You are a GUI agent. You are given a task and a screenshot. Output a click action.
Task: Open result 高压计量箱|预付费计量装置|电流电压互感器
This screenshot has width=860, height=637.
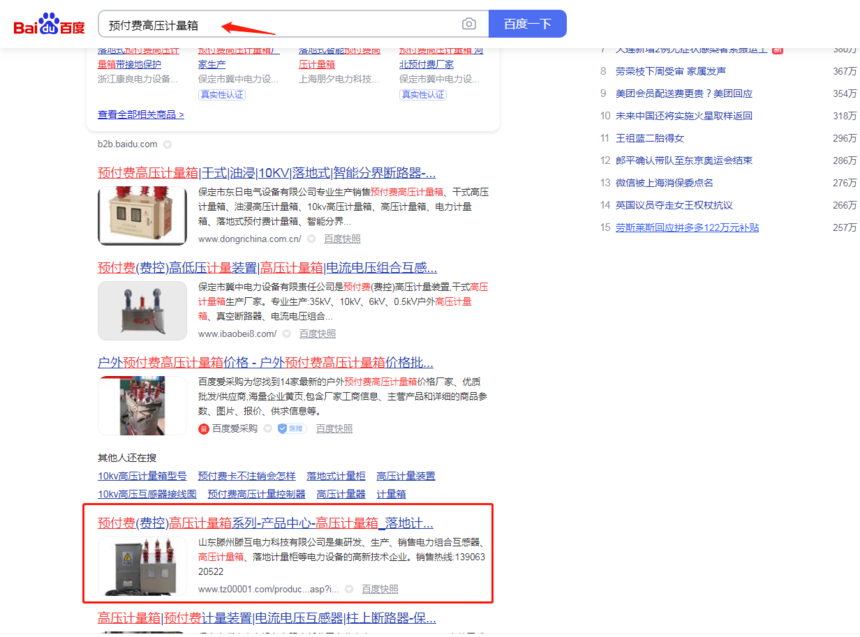(267, 618)
